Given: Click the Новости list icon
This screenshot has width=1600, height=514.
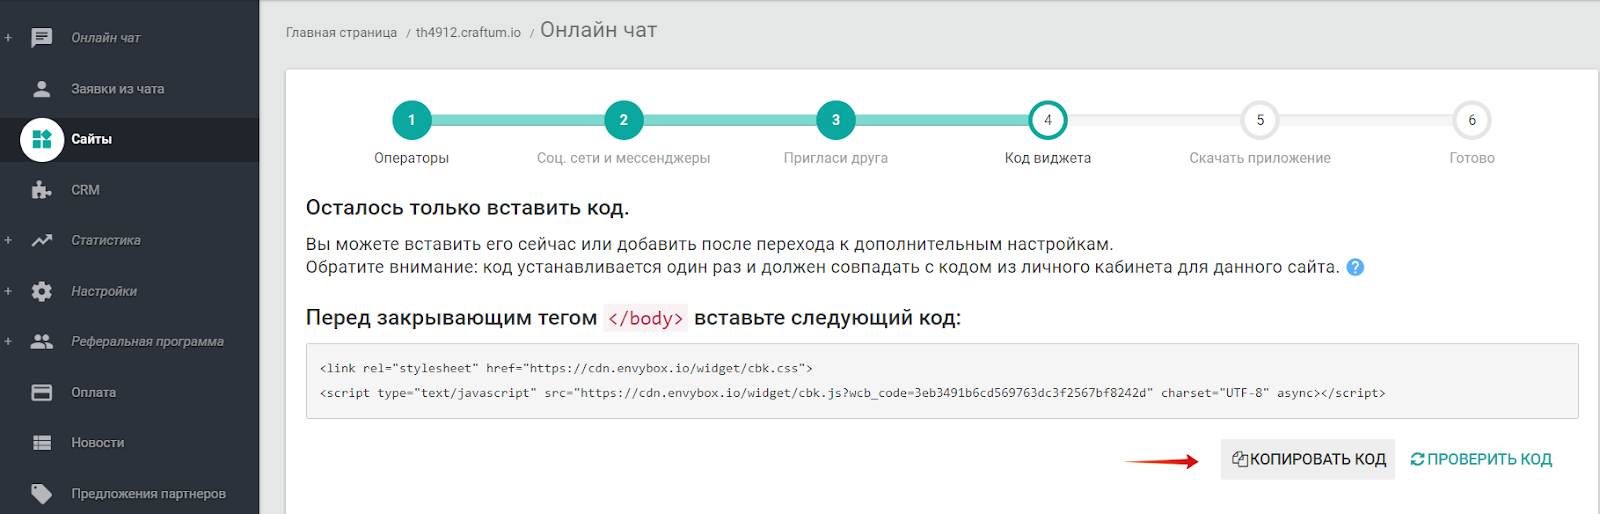Looking at the screenshot, I should tap(42, 443).
